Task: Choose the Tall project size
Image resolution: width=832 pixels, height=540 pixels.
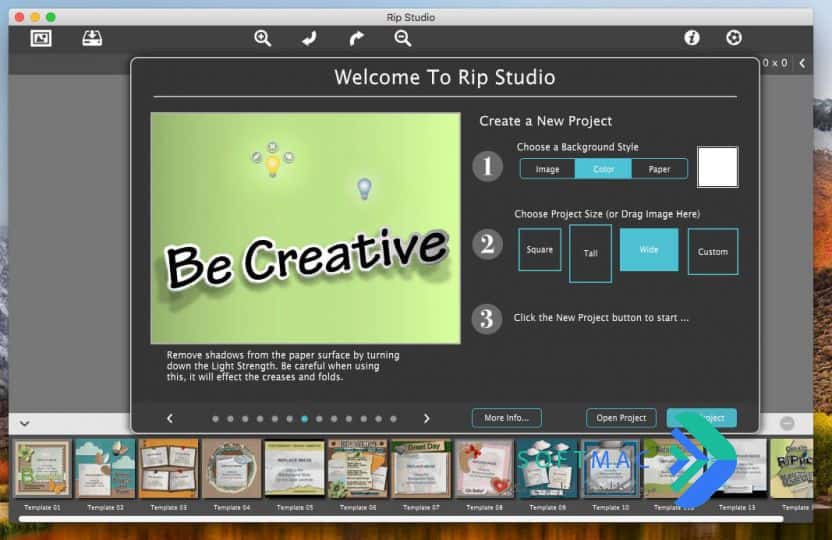Action: (591, 253)
